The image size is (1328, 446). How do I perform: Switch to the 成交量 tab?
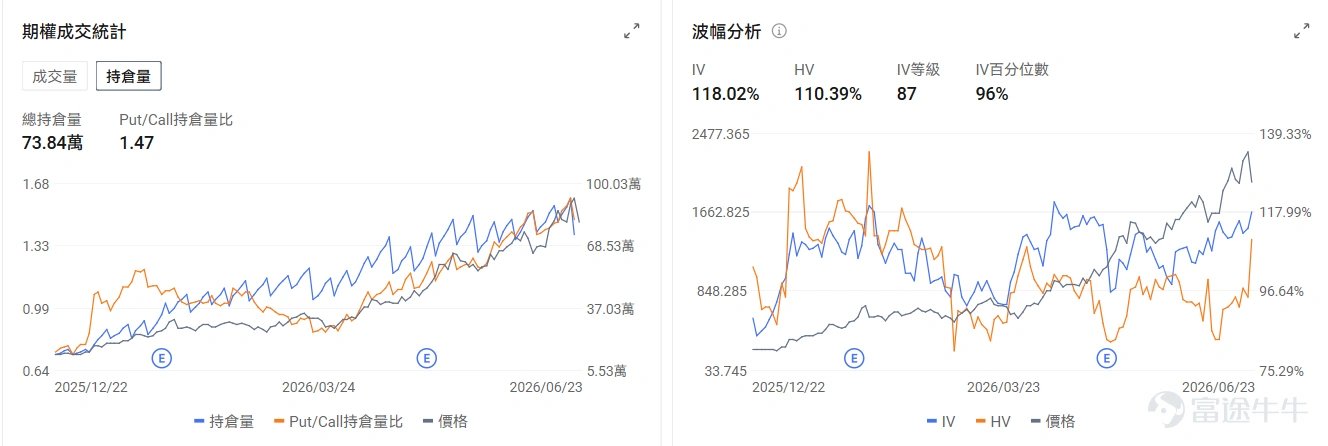click(x=55, y=76)
